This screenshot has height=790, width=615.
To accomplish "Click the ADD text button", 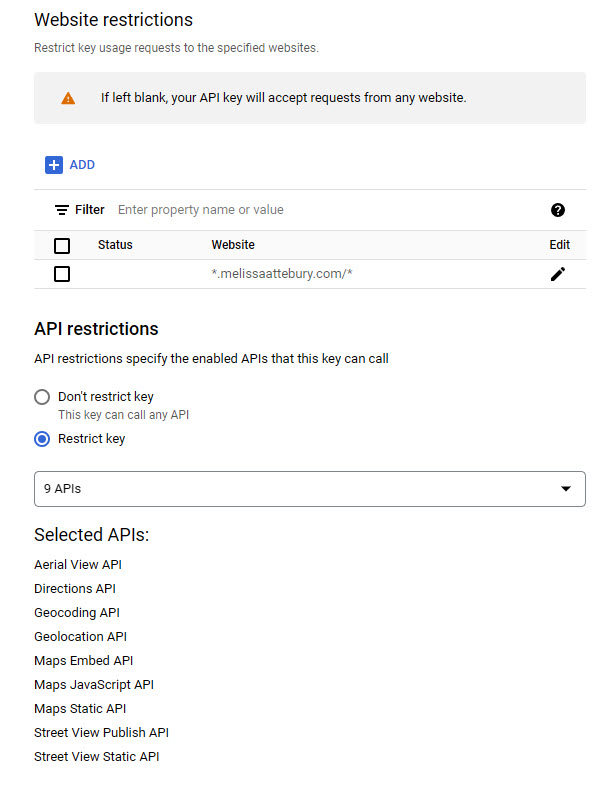I will (x=82, y=165).
